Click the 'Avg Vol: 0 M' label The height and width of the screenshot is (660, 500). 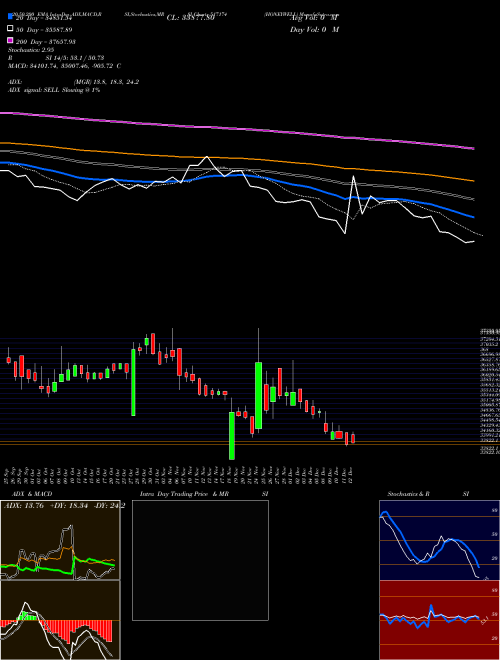(x=314, y=18)
